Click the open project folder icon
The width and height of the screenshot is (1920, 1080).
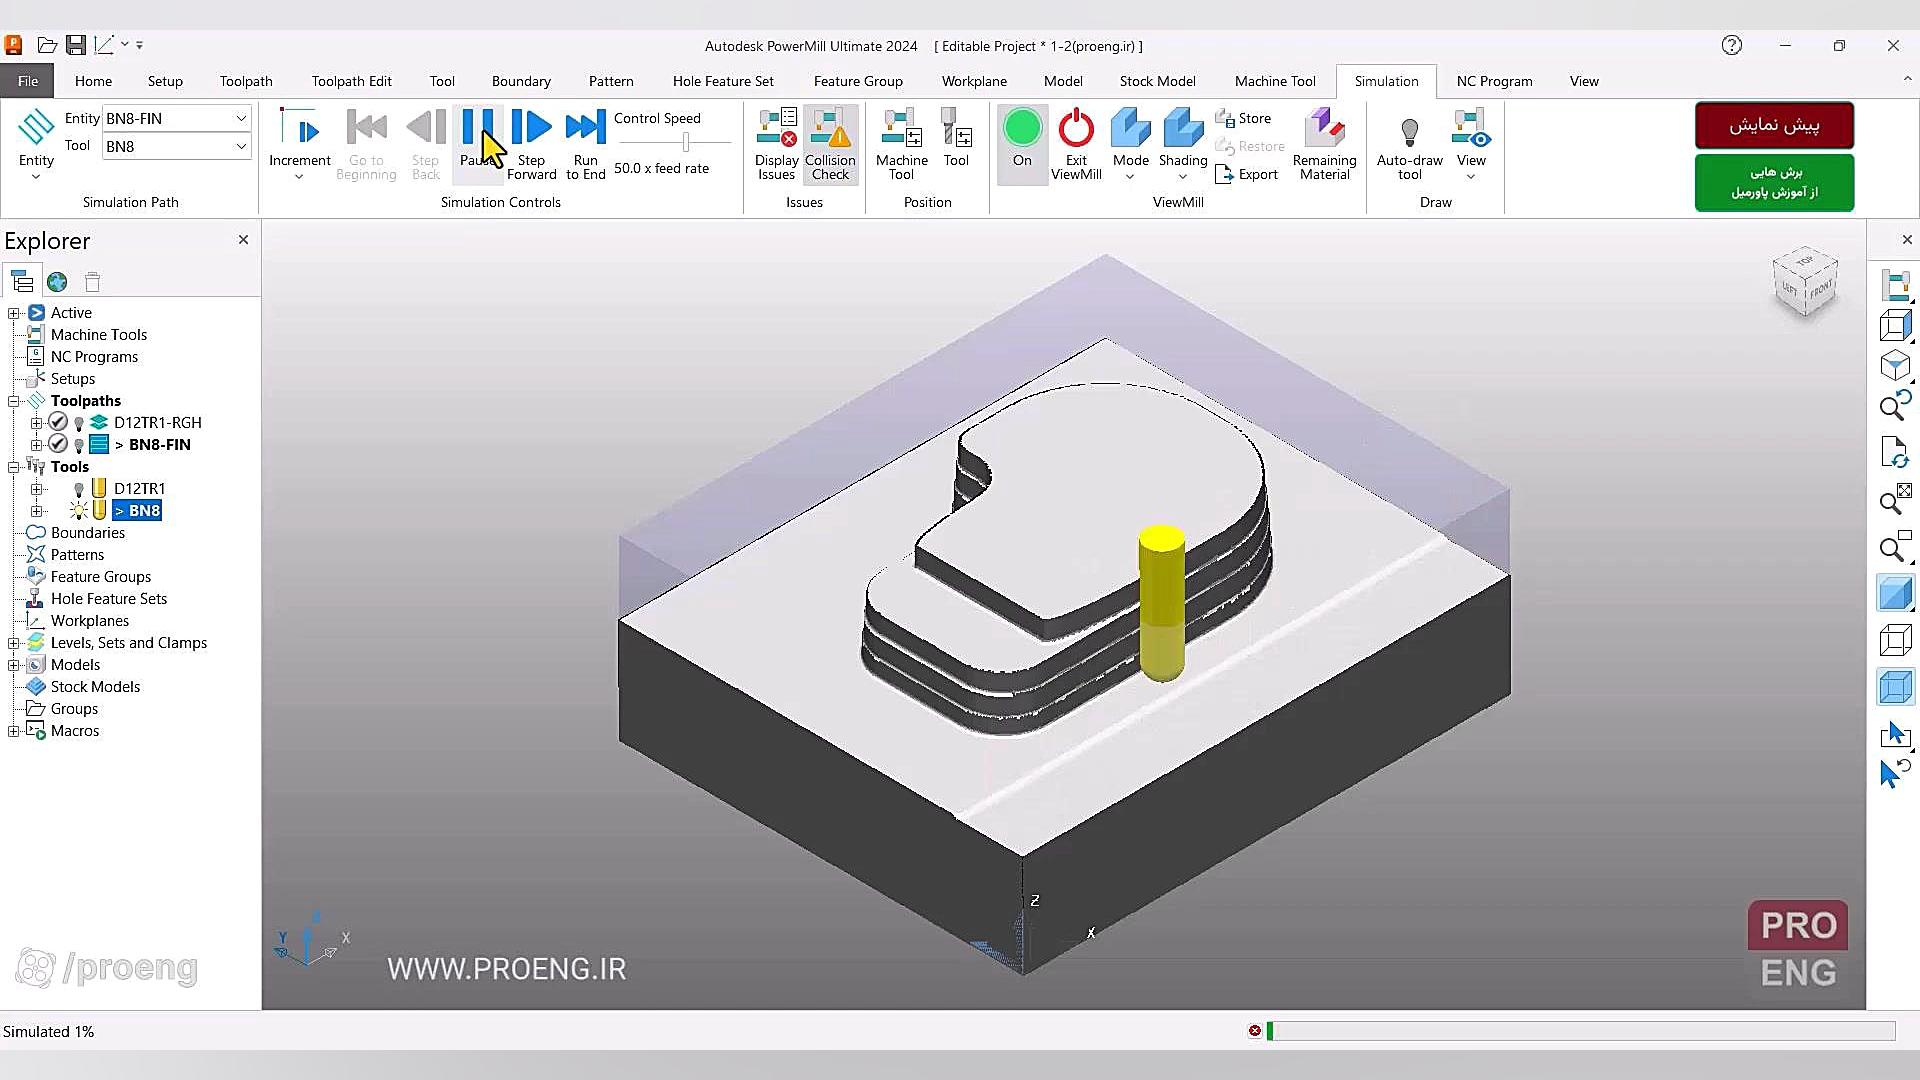click(47, 45)
